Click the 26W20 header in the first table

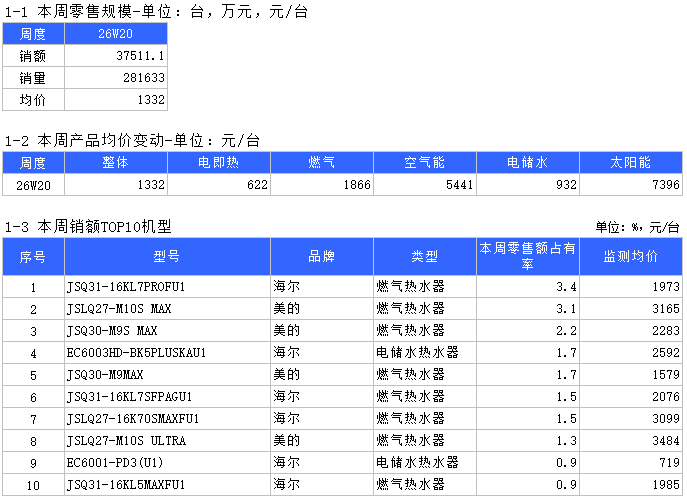coord(116,34)
